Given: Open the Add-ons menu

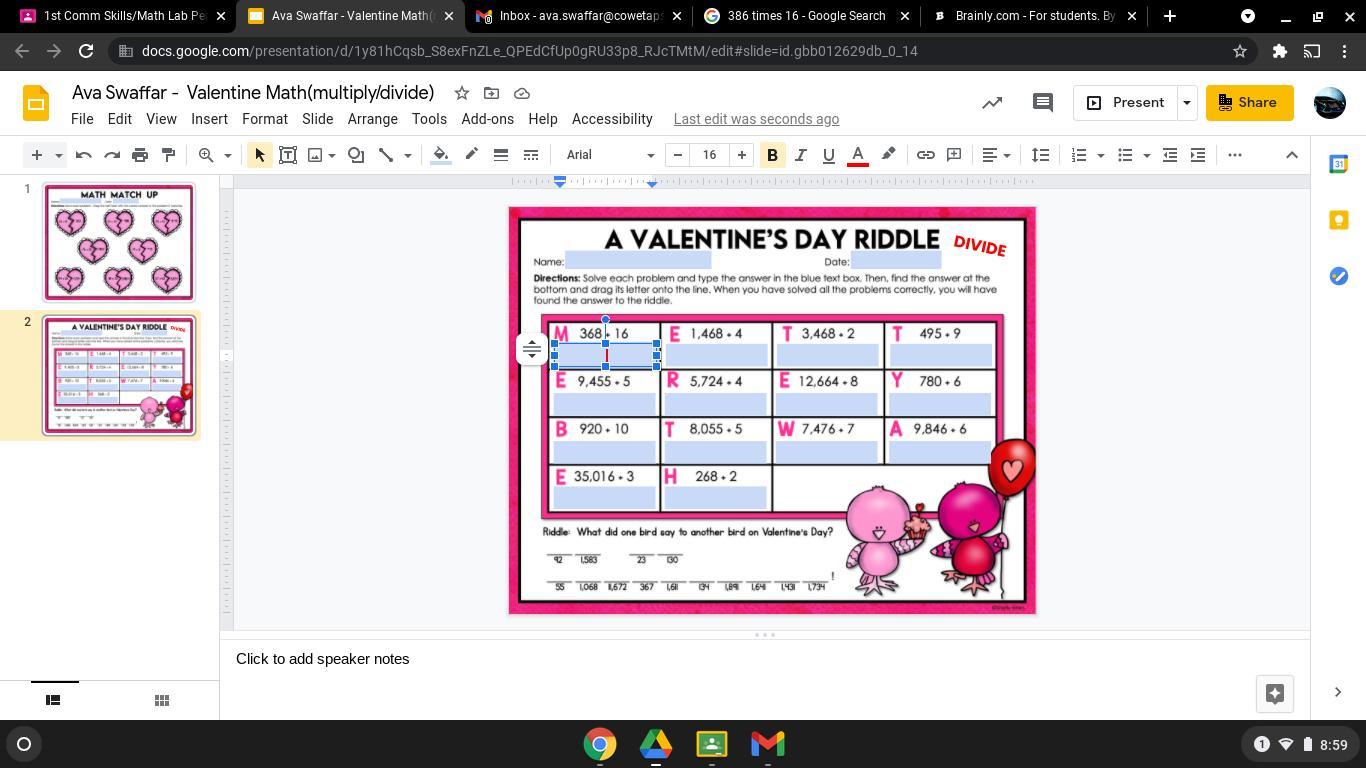Looking at the screenshot, I should (487, 119).
